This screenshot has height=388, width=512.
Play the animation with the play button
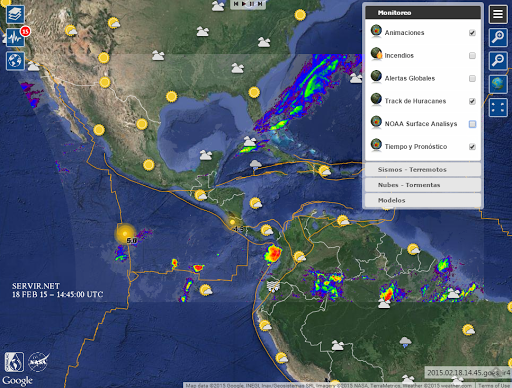[244, 4]
